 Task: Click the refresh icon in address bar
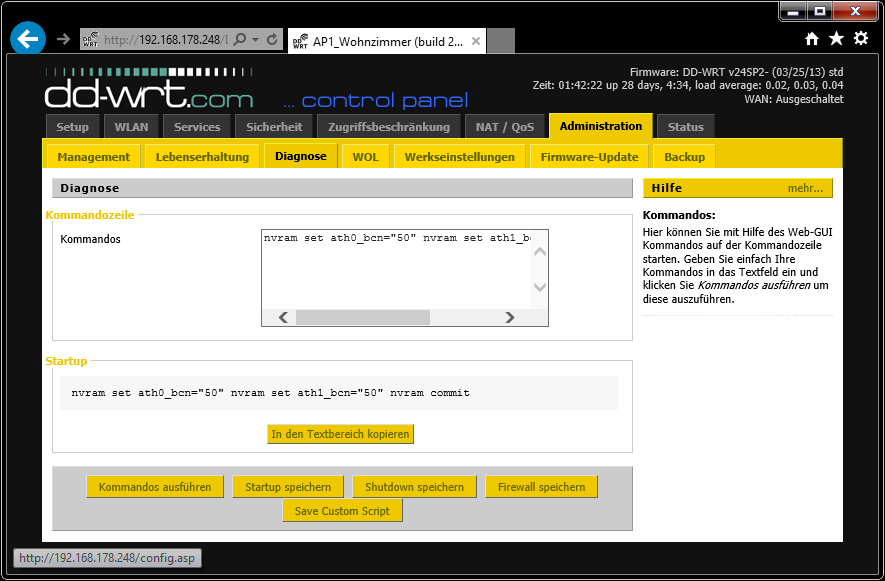pyautogui.click(x=272, y=40)
